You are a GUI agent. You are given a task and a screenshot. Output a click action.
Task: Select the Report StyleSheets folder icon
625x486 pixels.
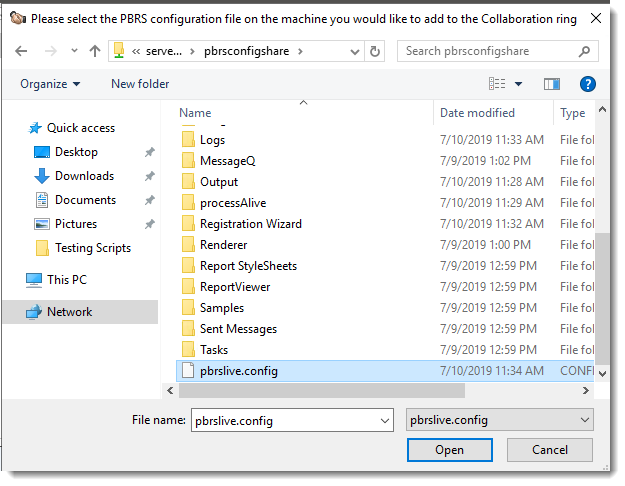[188, 266]
